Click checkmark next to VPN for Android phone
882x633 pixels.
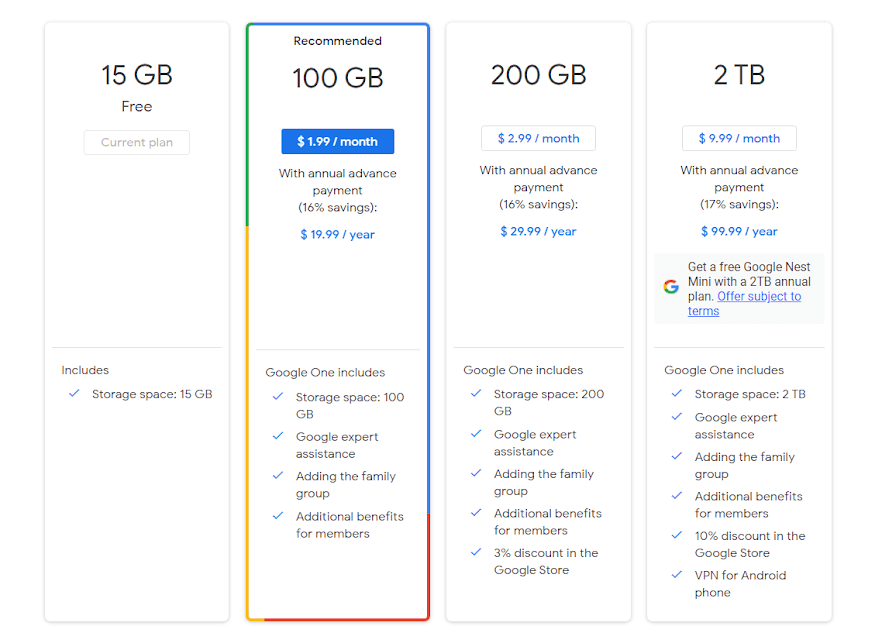(x=677, y=575)
